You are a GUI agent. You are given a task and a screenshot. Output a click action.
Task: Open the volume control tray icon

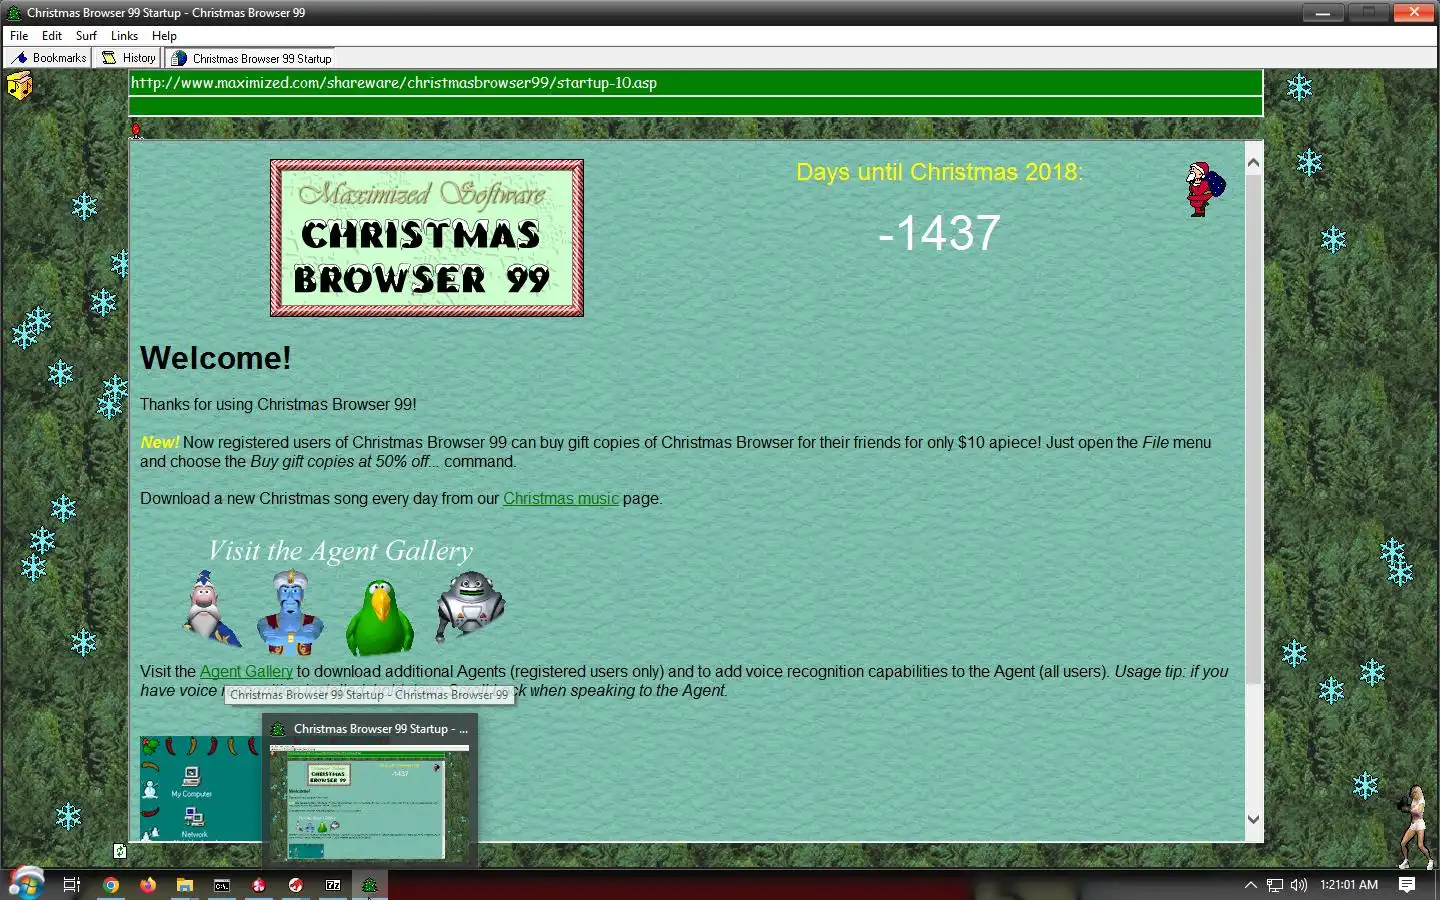(1299, 885)
